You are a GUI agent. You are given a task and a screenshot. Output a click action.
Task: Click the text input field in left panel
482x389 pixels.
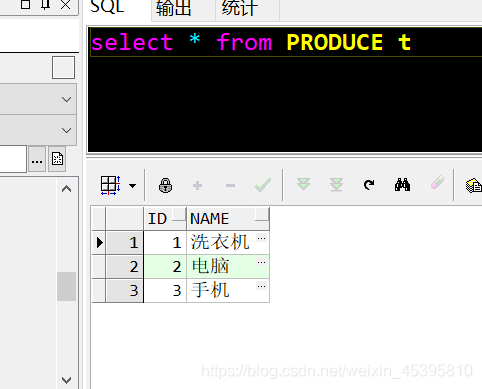click(13, 159)
